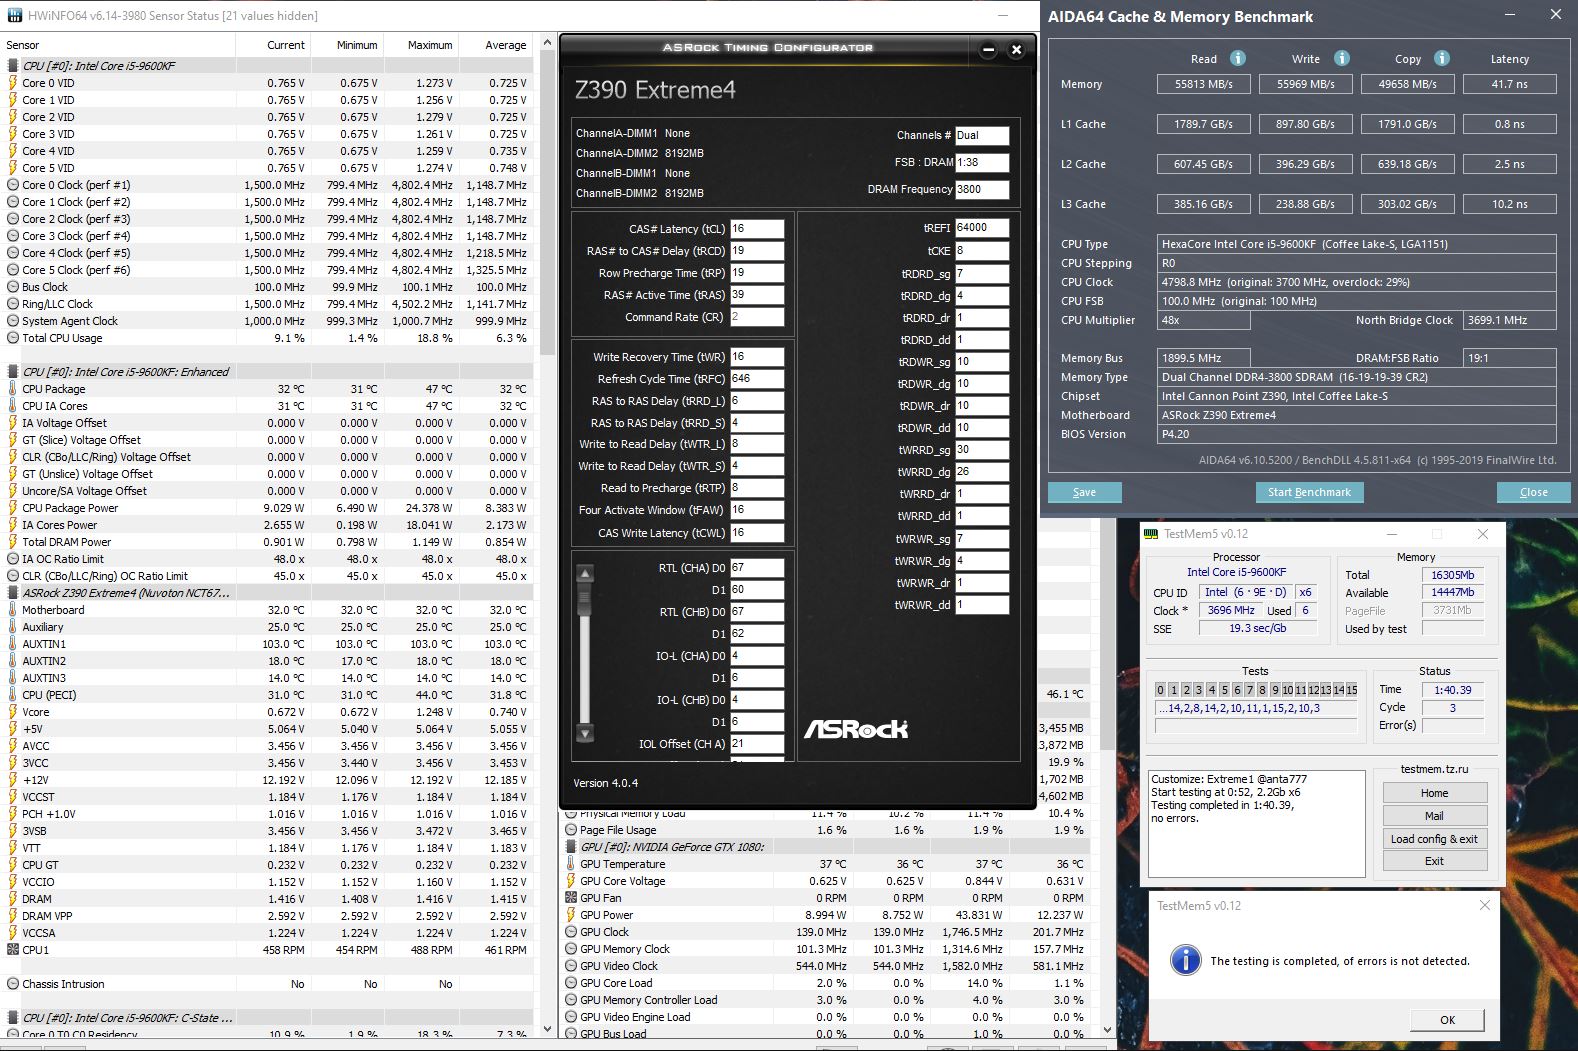Click the Memory Latency value '41.7 ns'
Viewport: 1578px width, 1051px height.
[x=1510, y=84]
